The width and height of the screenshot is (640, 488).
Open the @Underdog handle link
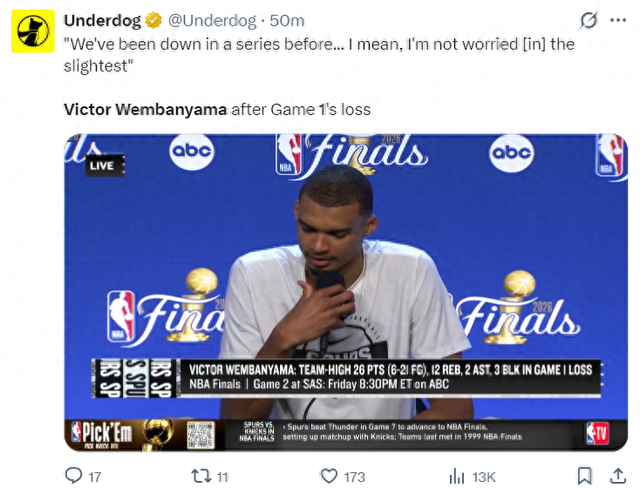click(212, 20)
